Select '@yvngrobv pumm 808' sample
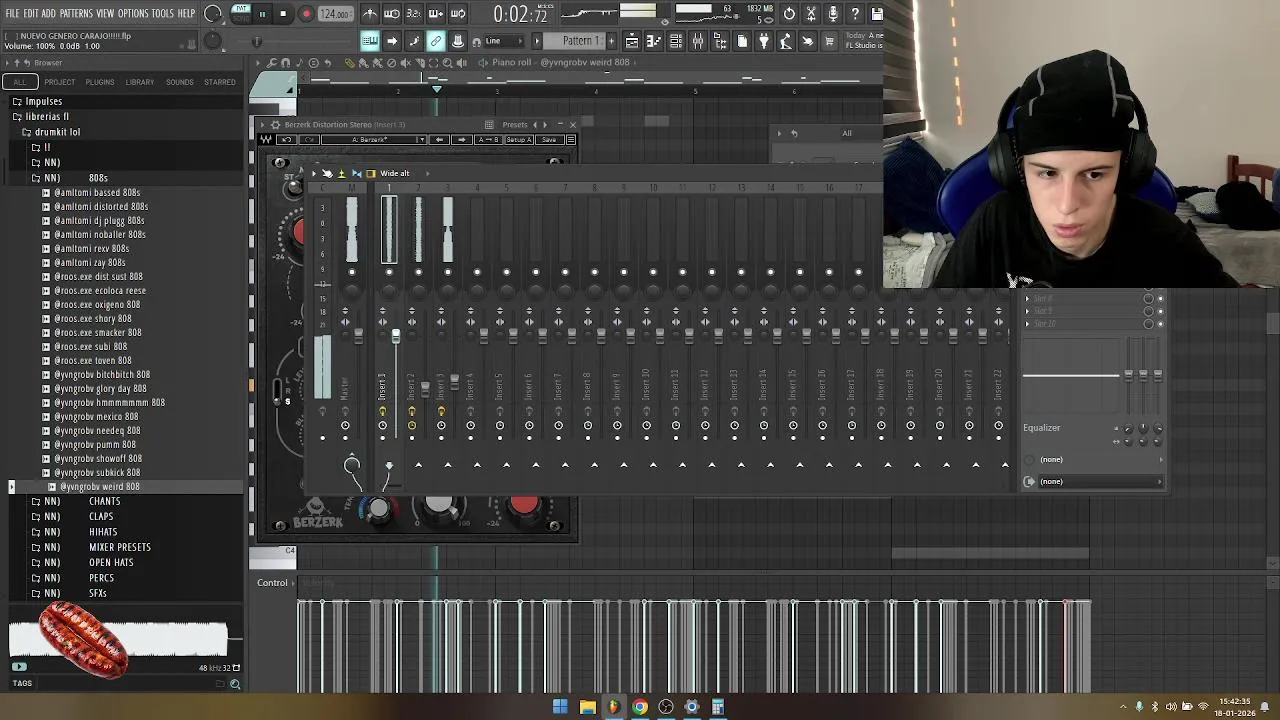Viewport: 1280px width, 720px height. coord(95,445)
